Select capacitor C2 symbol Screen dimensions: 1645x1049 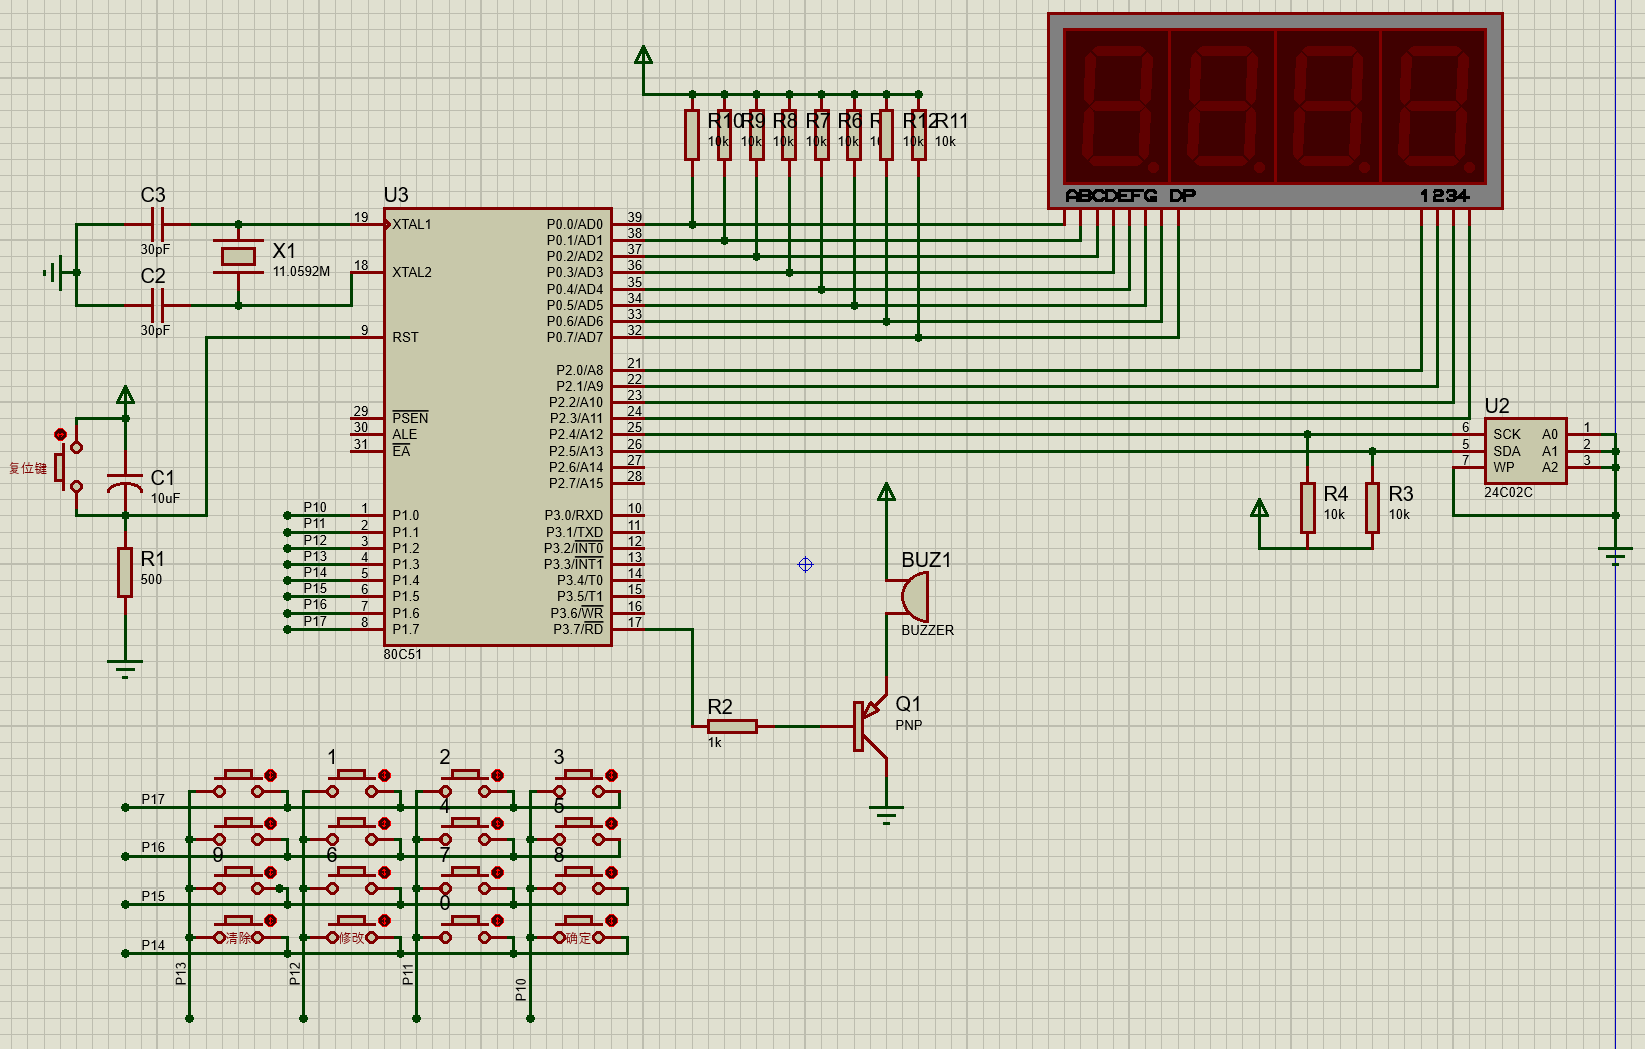coord(156,305)
